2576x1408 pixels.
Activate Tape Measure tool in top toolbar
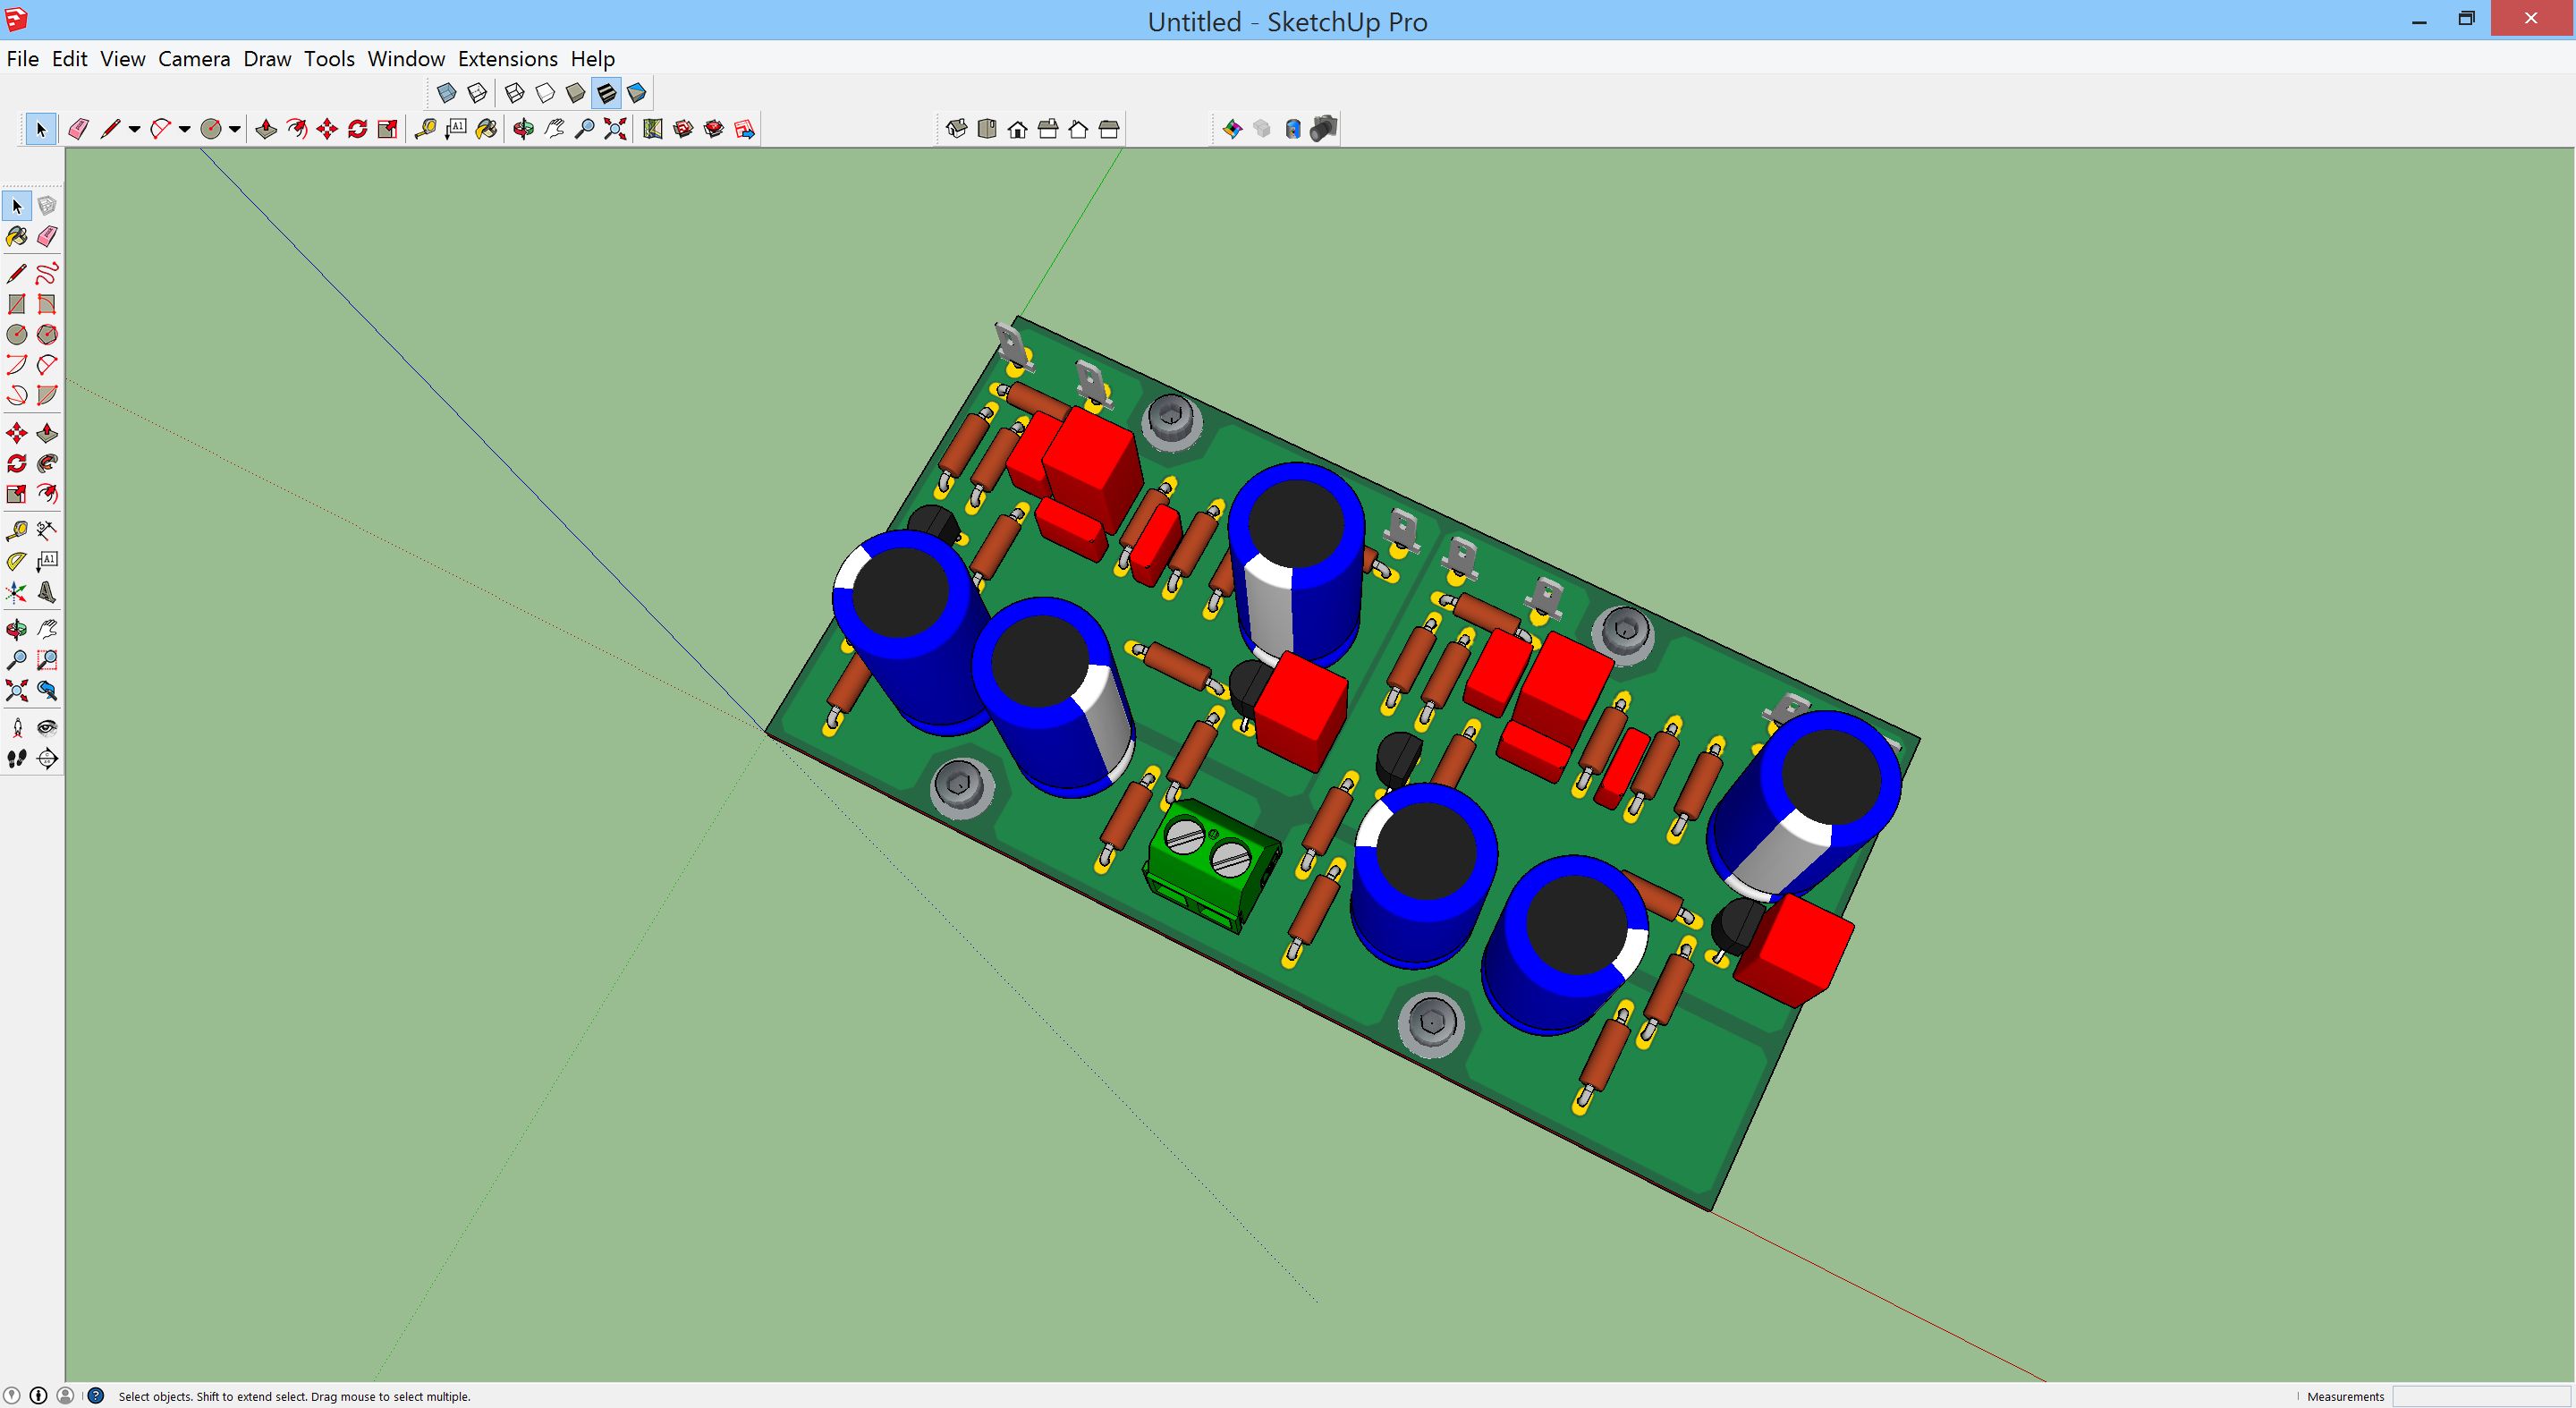(425, 129)
